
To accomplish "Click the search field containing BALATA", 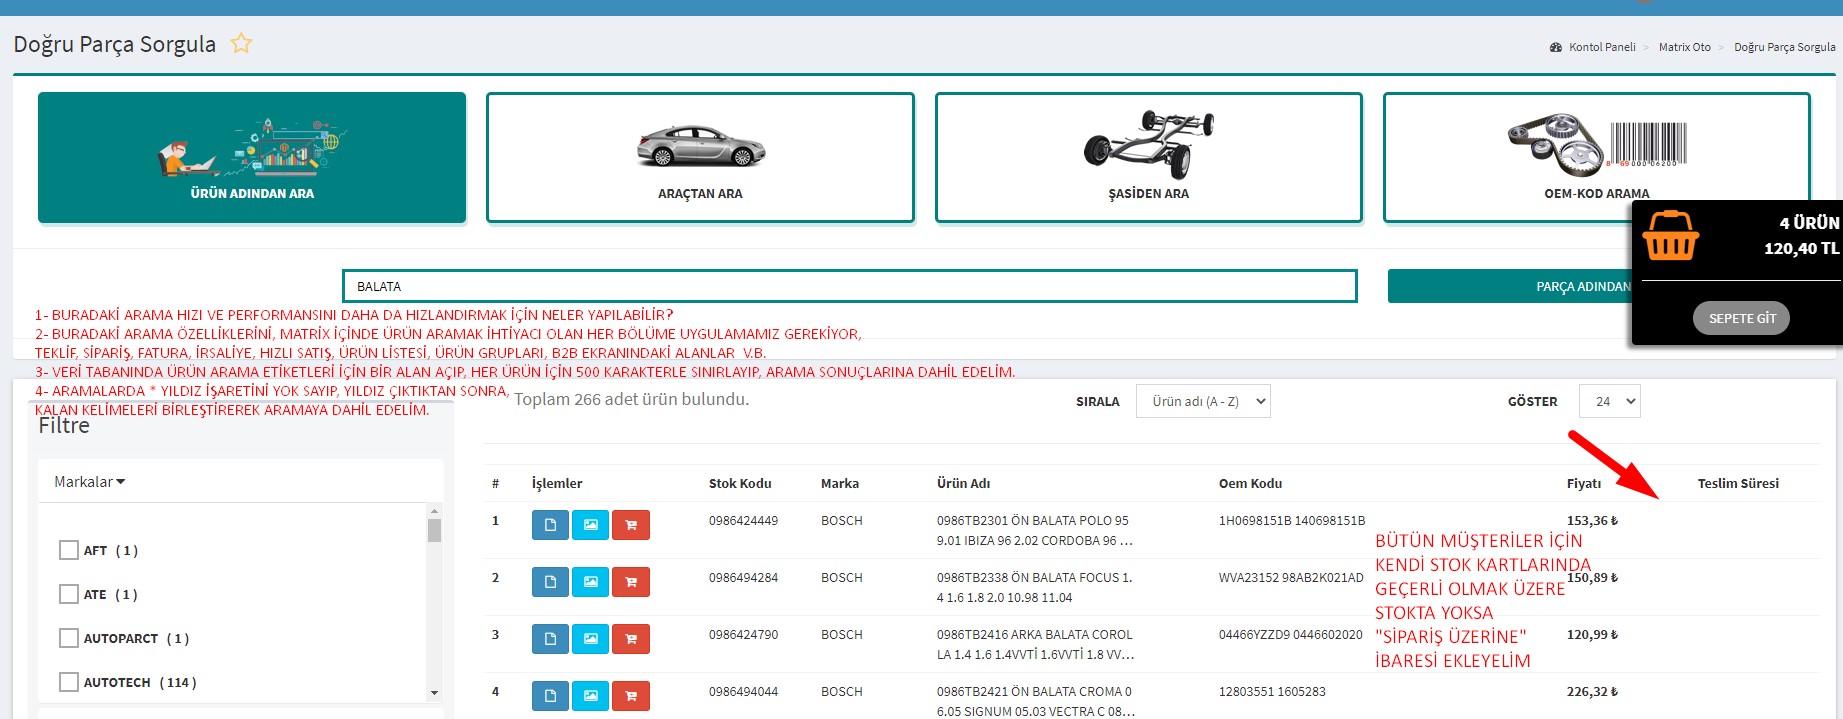I will (849, 286).
